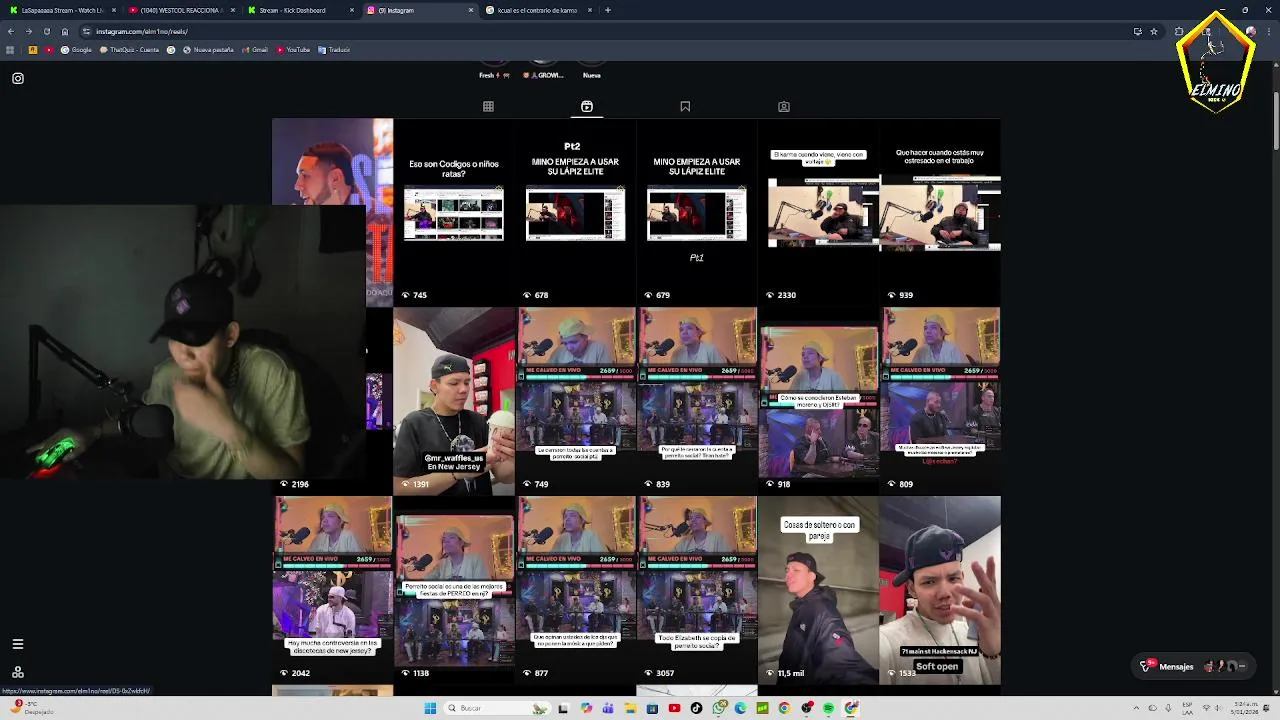Select the Reels tab icon
The height and width of the screenshot is (720, 1280).
pyautogui.click(x=587, y=106)
